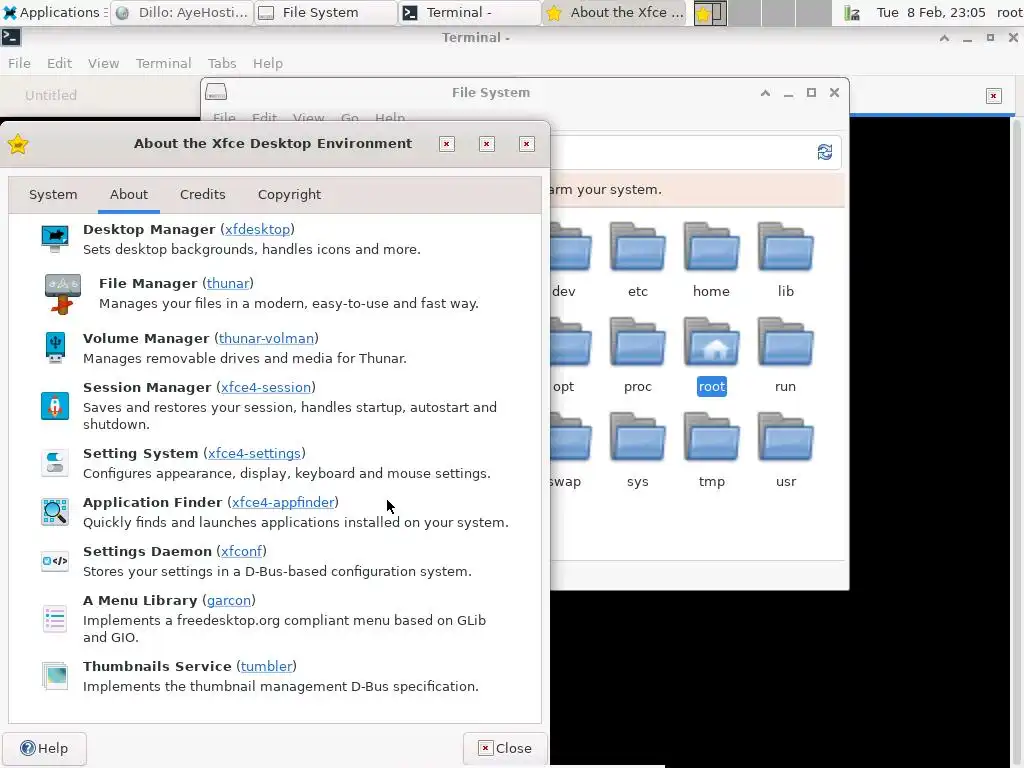Click the Session Manager rocket icon
Screen dimensions: 1024x768
55,406
